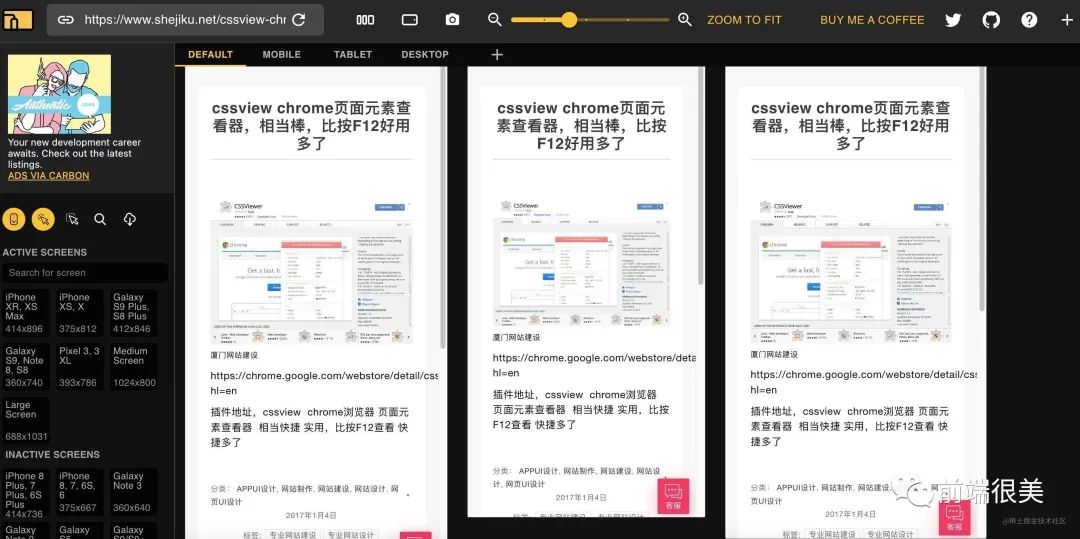Click the columns layout icon in top toolbar
Screen dimensions: 1080x539
pyautogui.click(x=365, y=20)
